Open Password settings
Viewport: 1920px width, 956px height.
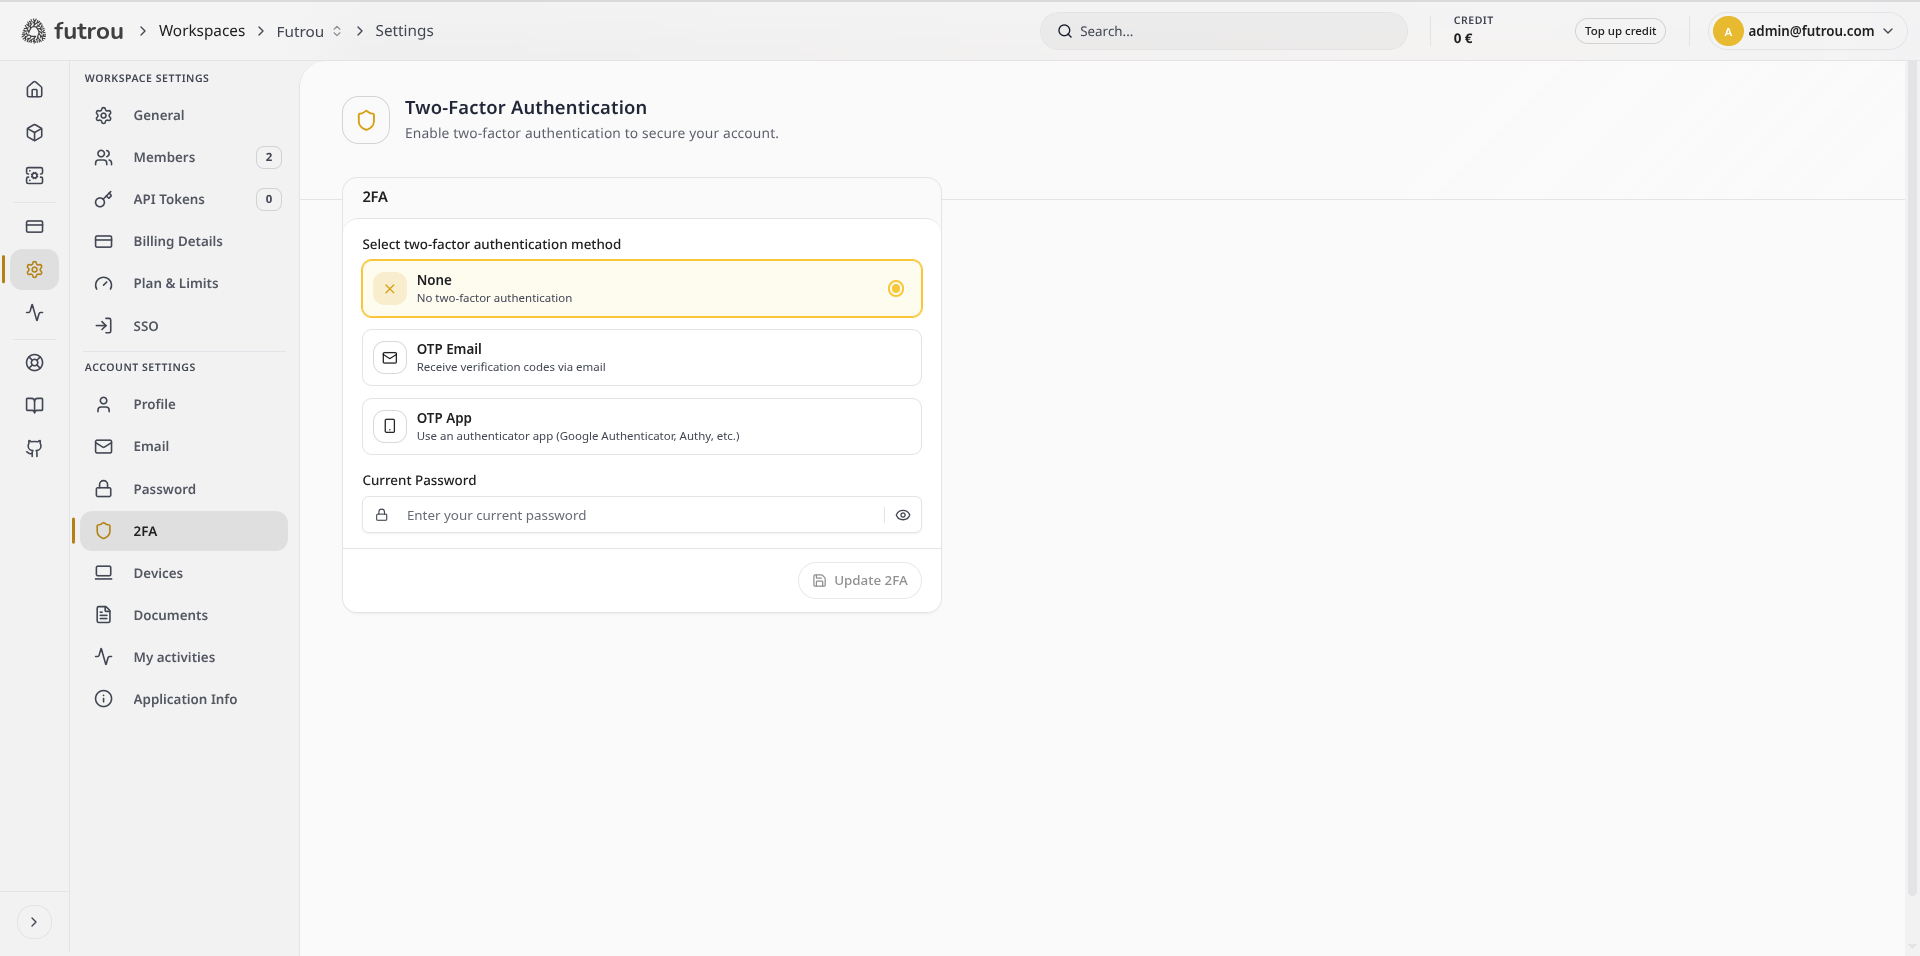tap(184, 489)
